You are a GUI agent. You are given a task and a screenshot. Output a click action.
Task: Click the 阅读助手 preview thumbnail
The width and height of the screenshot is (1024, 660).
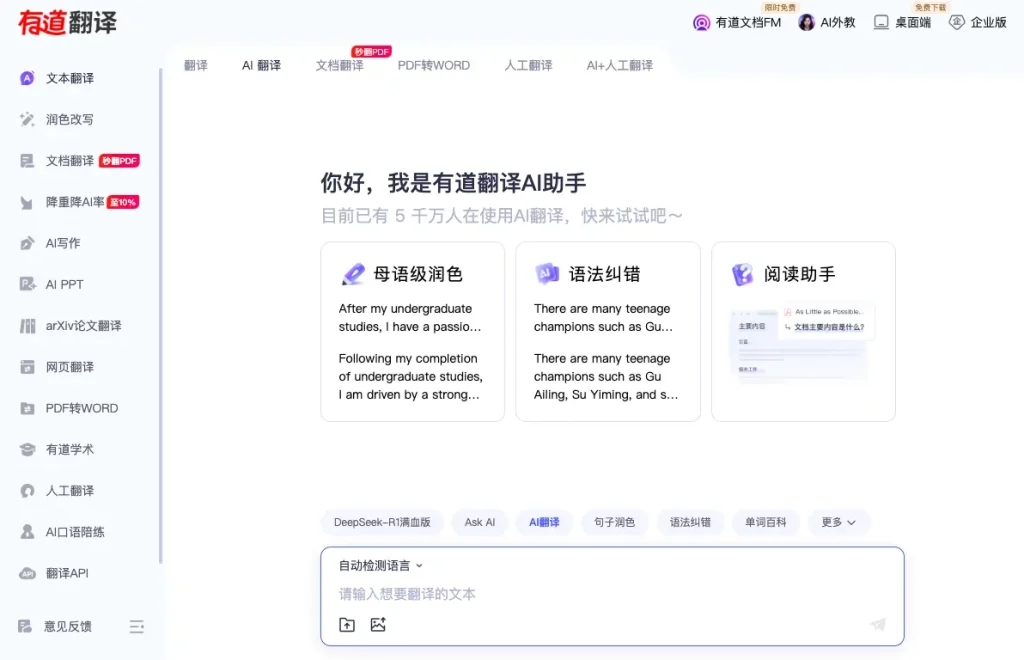pyautogui.click(x=802, y=344)
